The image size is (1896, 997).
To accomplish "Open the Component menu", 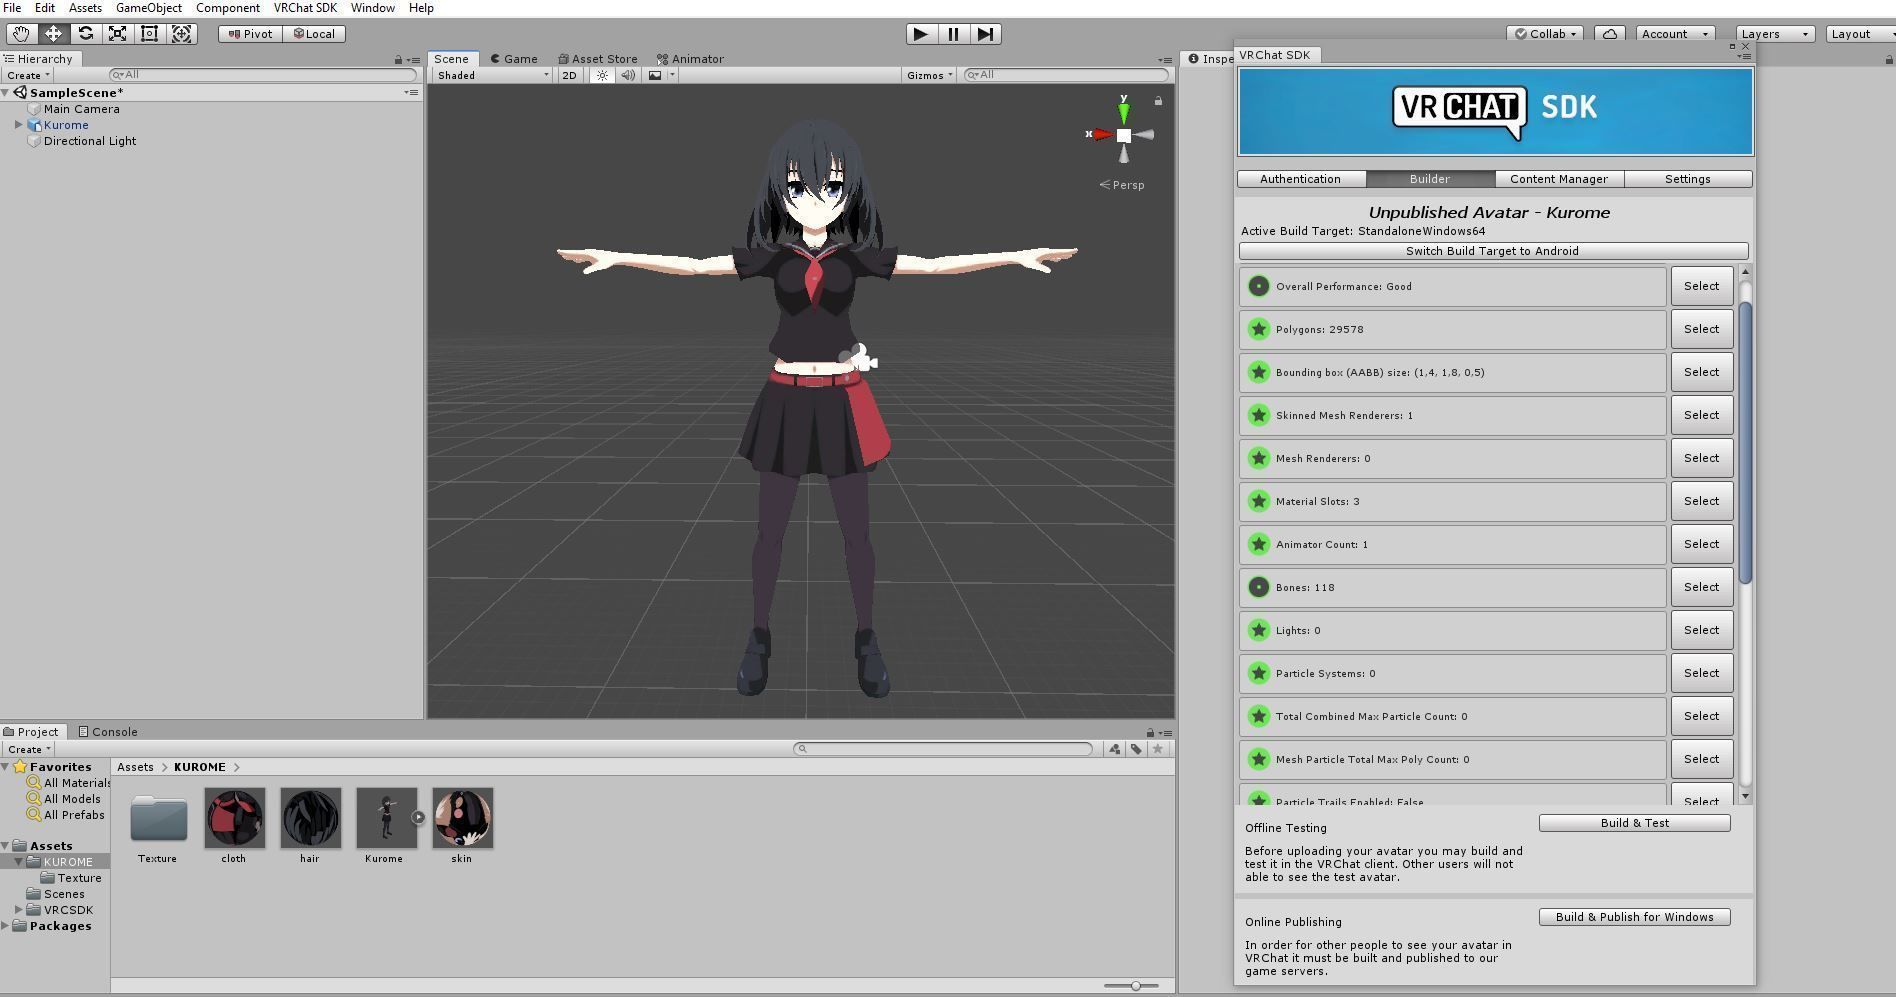I will [x=228, y=8].
